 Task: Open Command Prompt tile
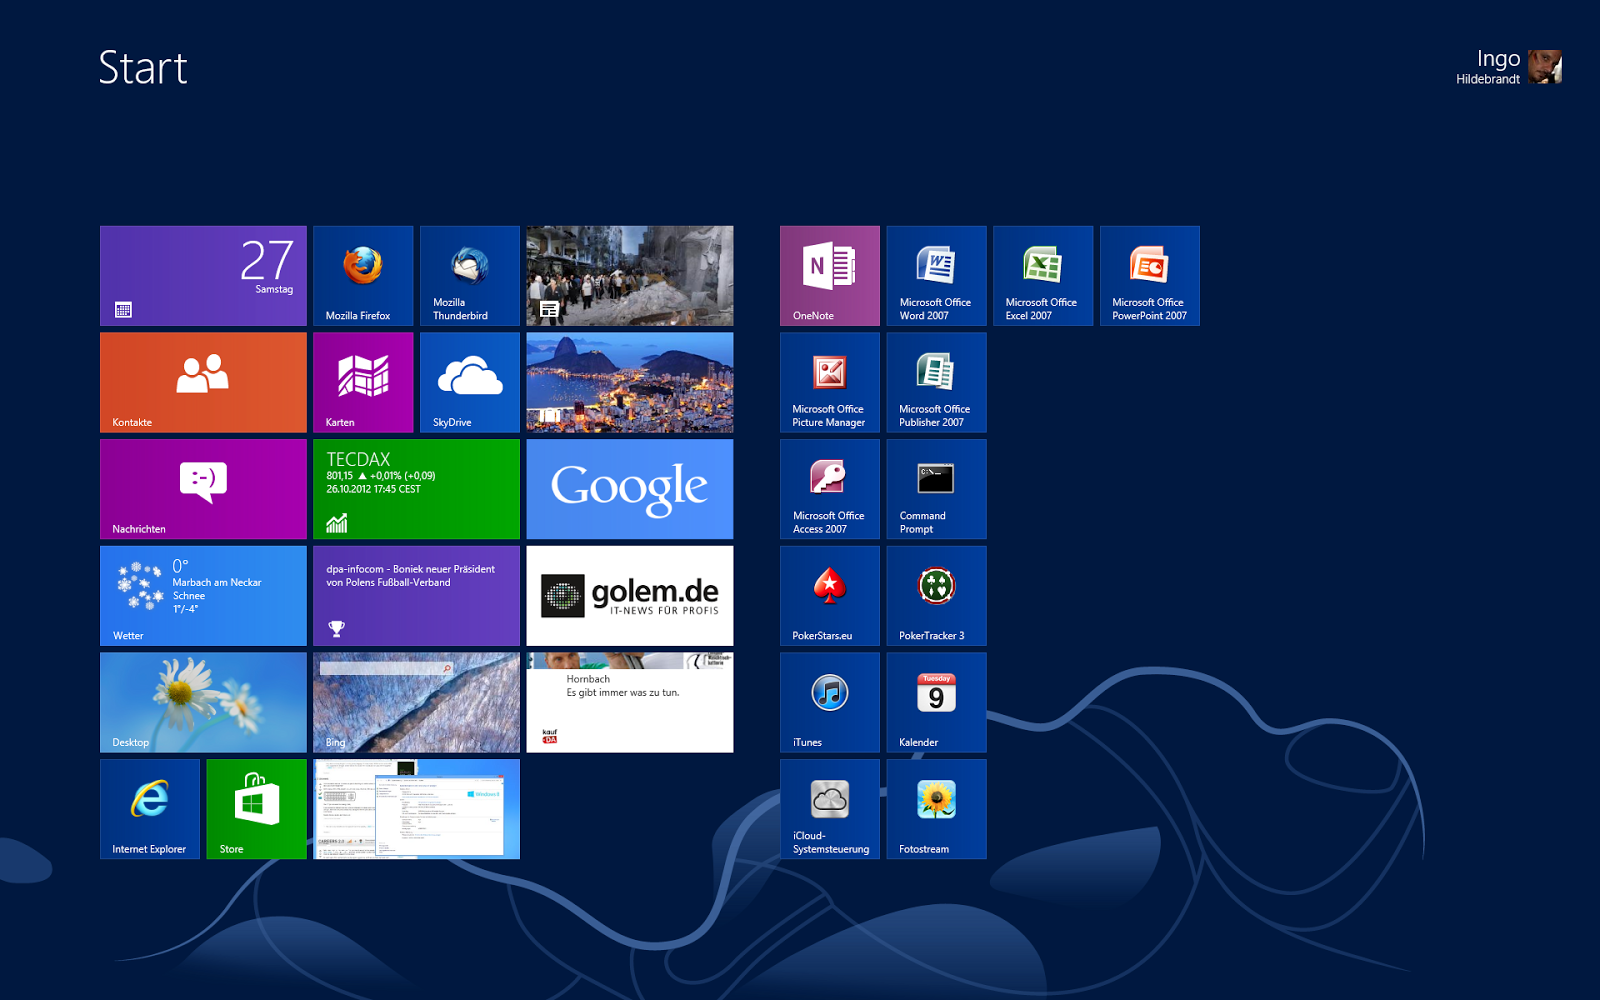(x=937, y=489)
